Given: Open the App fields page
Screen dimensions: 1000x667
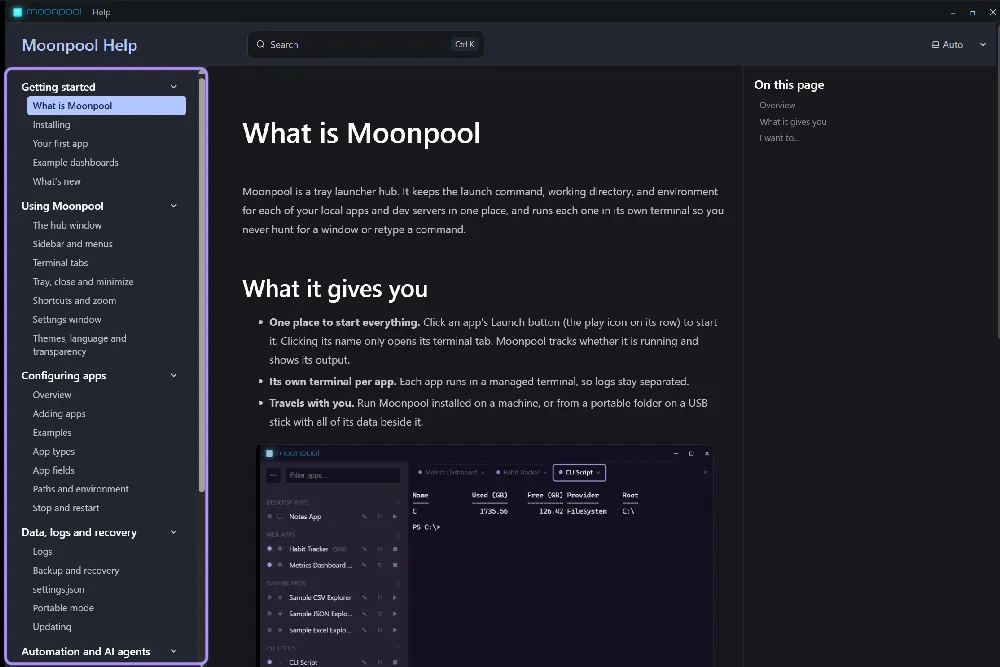Looking at the screenshot, I should tap(54, 471).
